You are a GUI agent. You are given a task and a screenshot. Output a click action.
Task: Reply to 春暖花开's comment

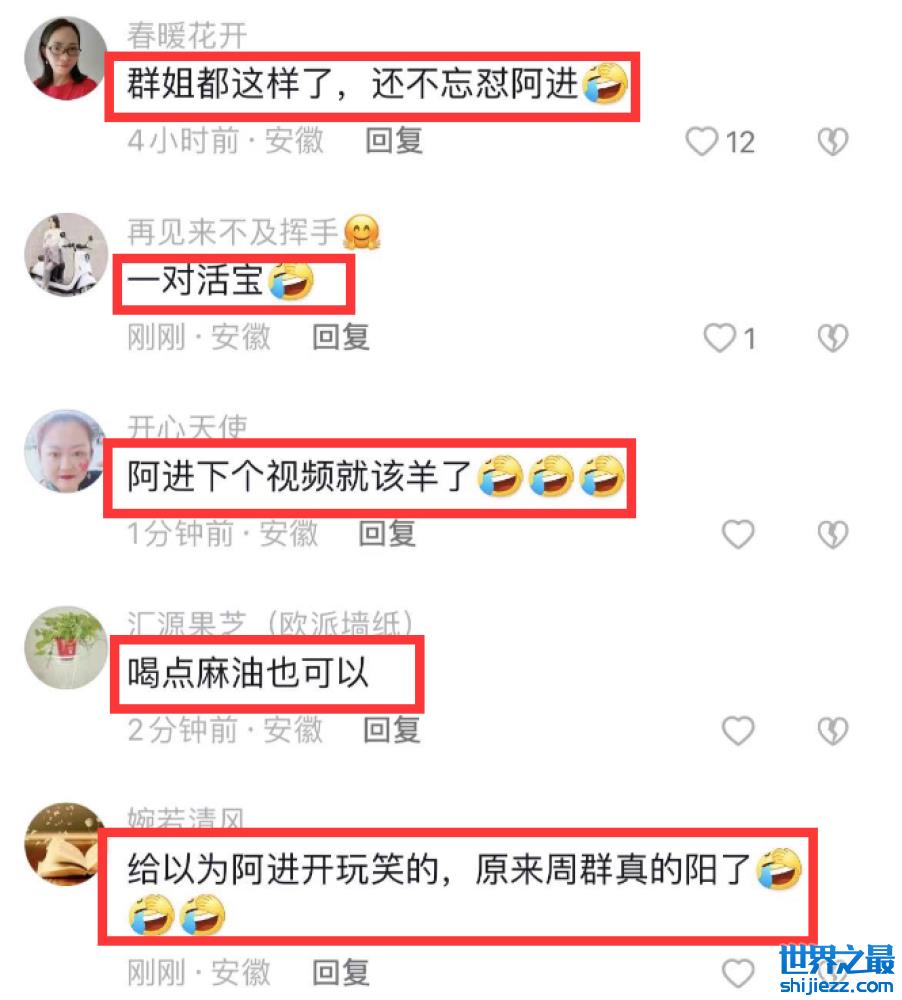click(394, 140)
